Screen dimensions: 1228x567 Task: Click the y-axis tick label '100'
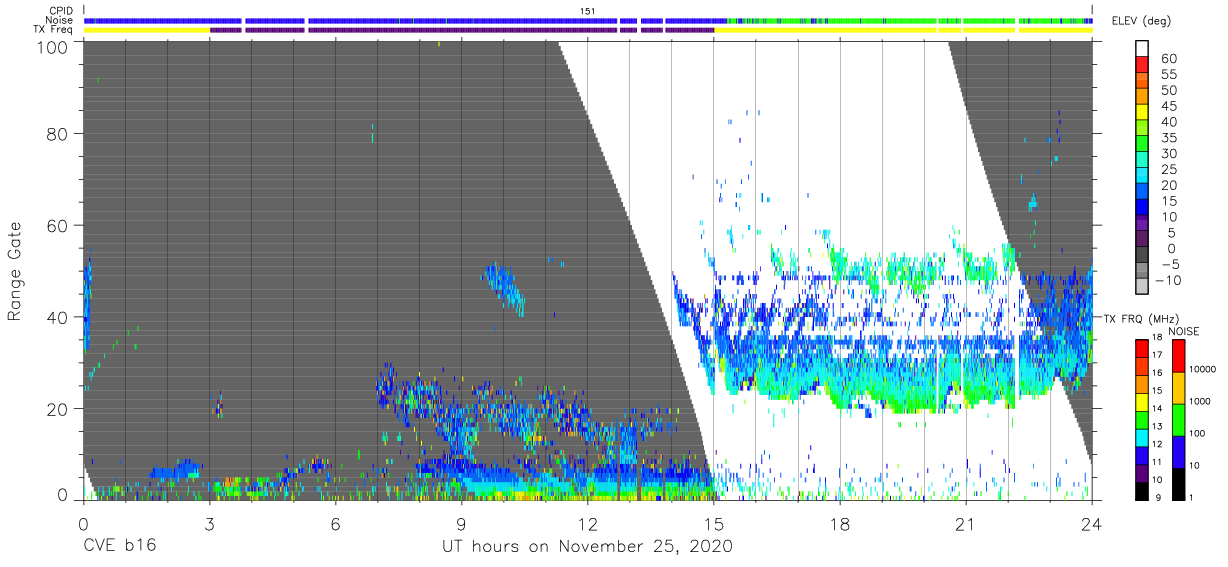[x=54, y=47]
